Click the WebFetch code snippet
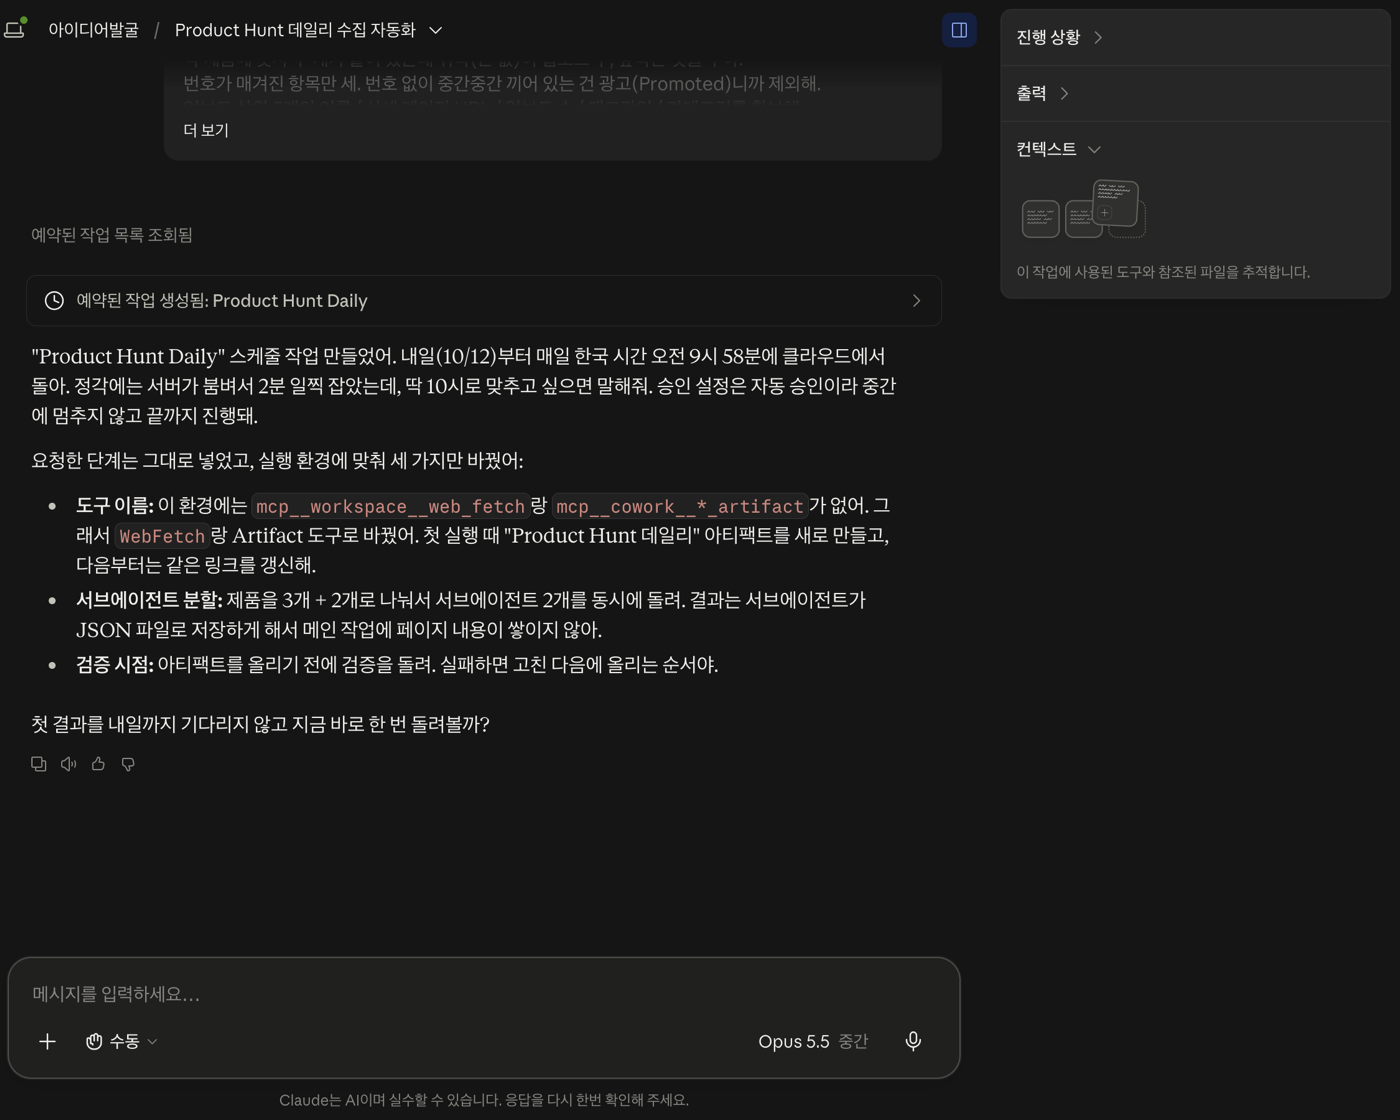Viewport: 1400px width, 1120px height. (x=162, y=536)
